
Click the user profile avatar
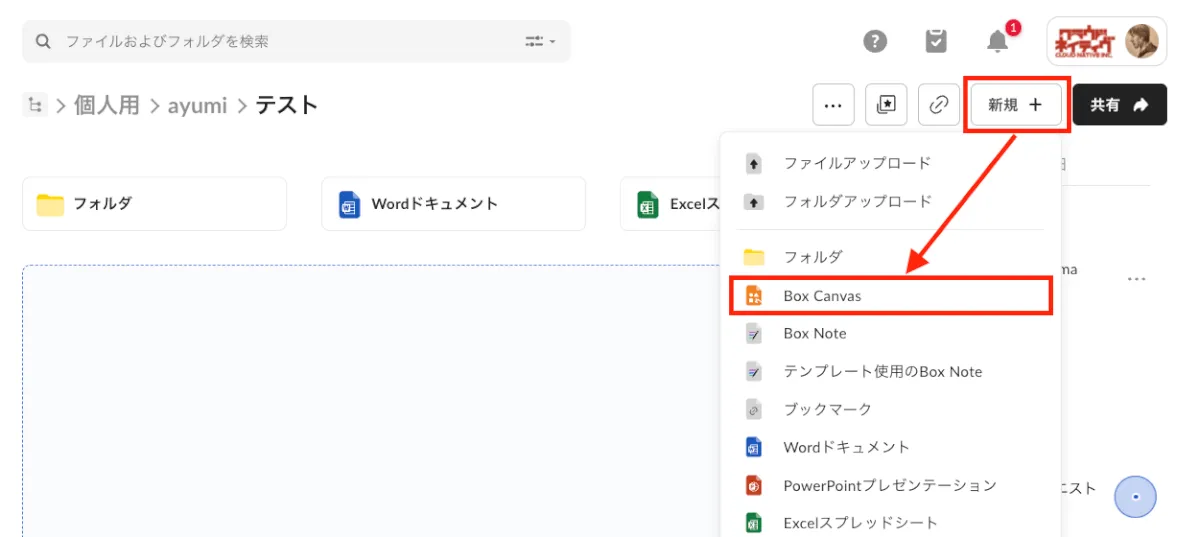(x=1141, y=41)
